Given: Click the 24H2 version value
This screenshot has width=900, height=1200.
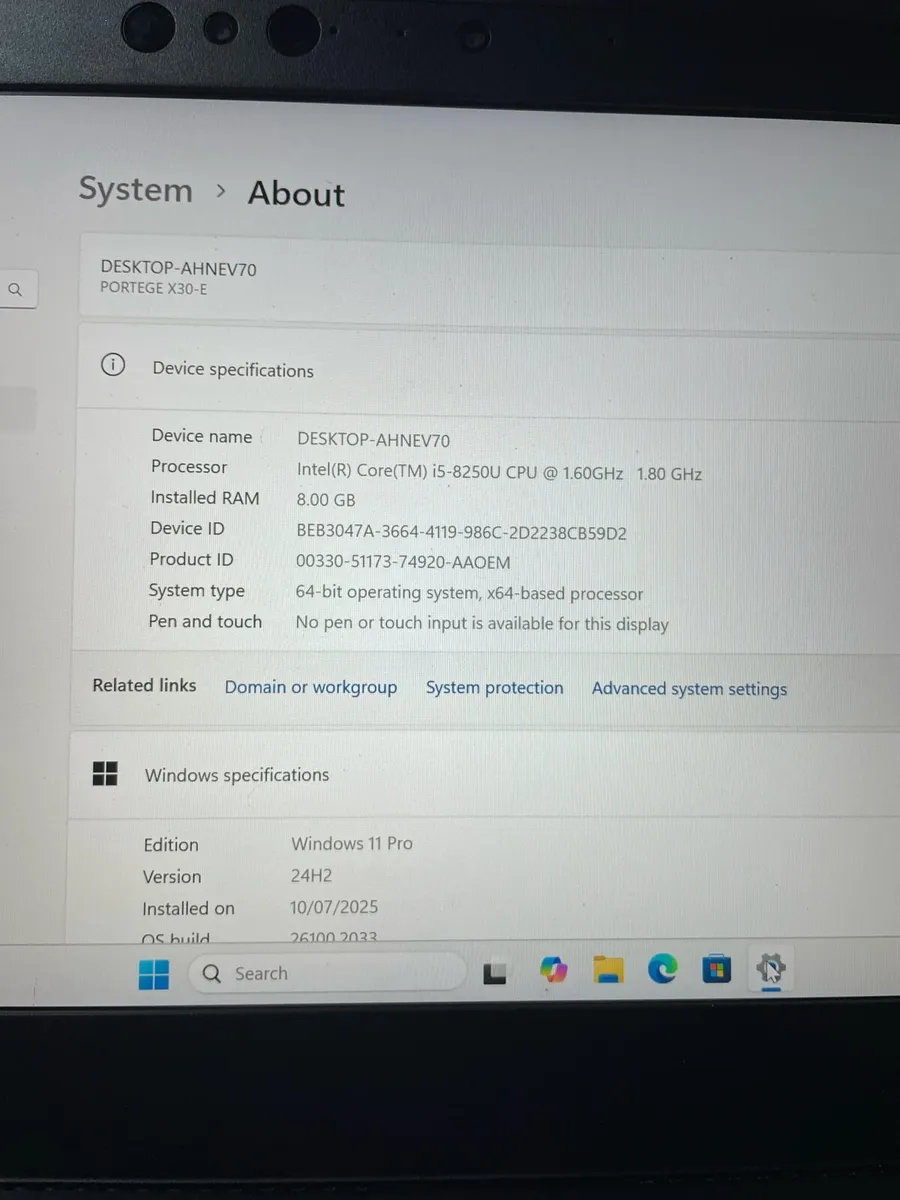Looking at the screenshot, I should point(312,875).
